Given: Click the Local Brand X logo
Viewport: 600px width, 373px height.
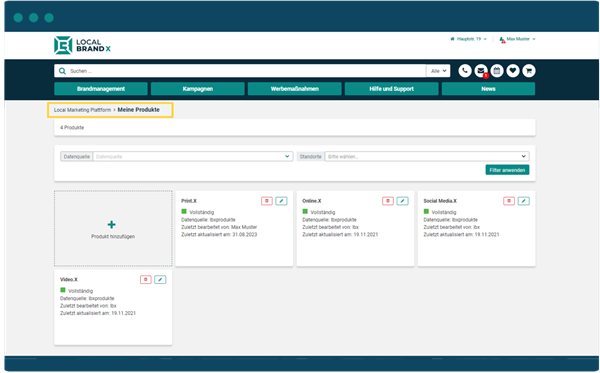Looking at the screenshot, I should coord(82,45).
